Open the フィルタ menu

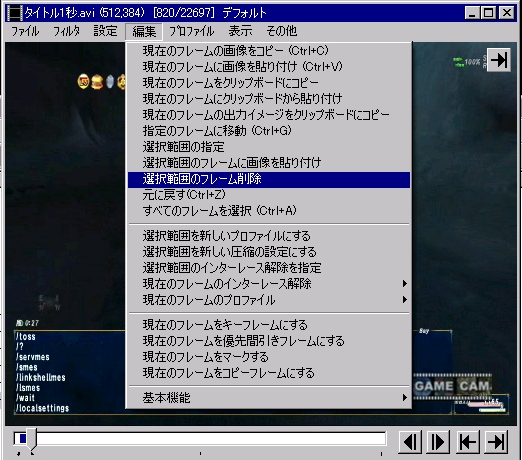tap(66, 31)
